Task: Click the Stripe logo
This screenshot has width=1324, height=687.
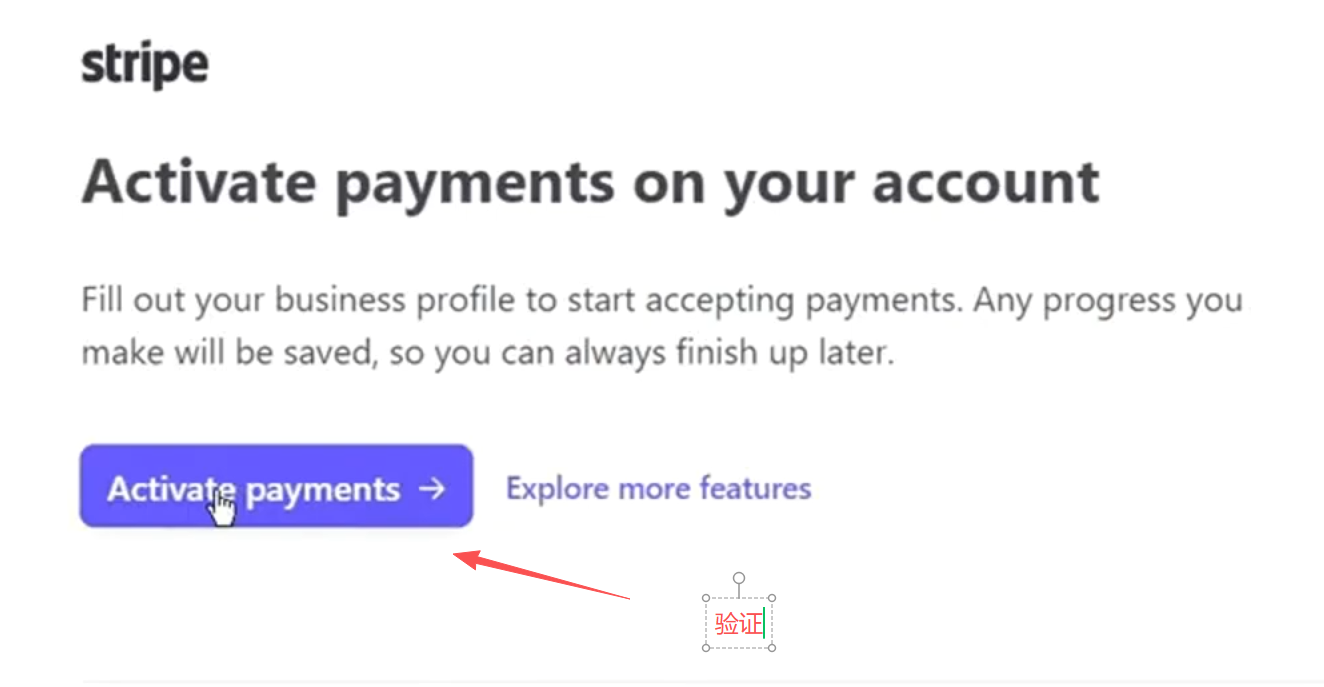Action: (x=144, y=66)
